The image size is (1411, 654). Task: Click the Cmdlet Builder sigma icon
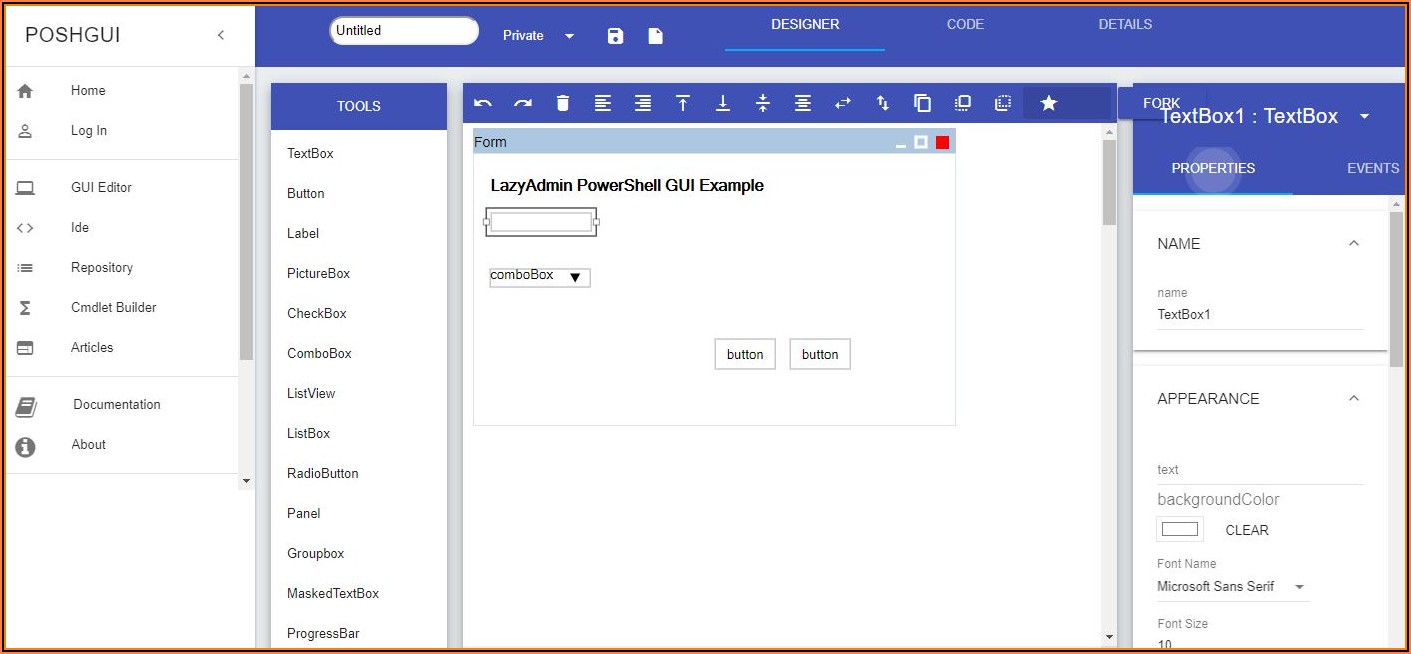tap(25, 308)
